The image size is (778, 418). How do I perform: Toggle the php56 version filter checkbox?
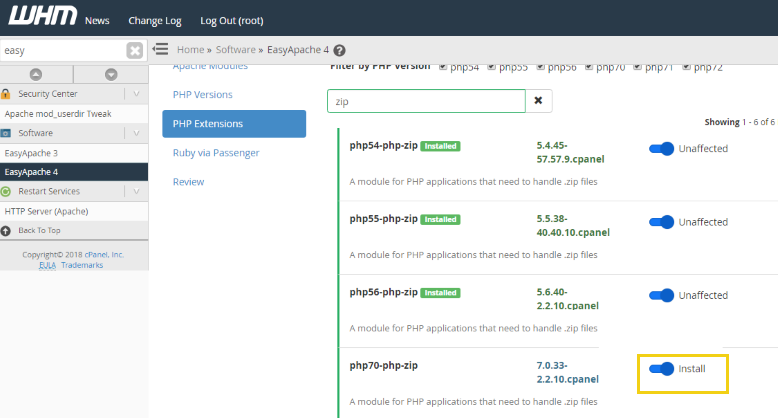tap(540, 67)
